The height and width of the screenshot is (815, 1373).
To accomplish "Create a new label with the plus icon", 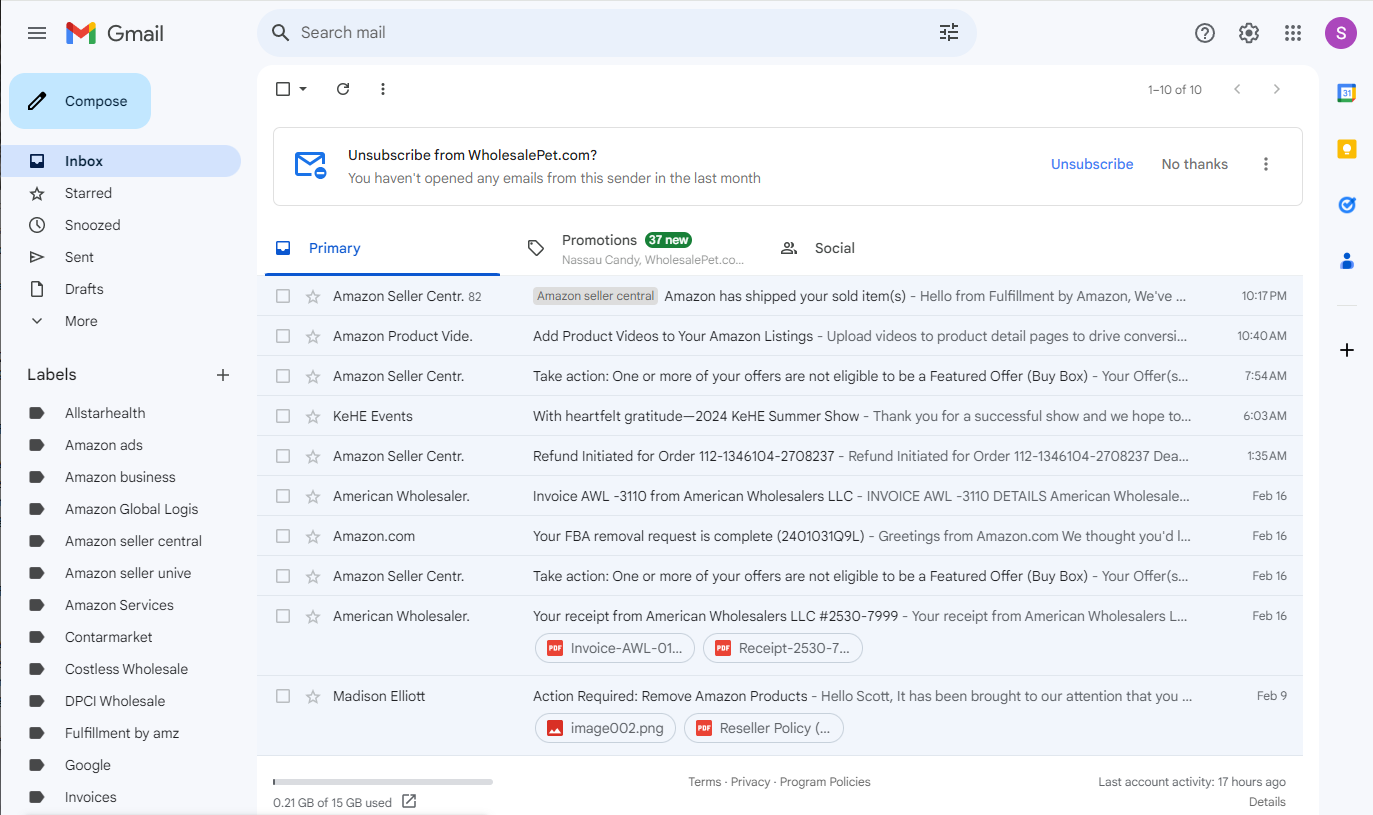I will 223,375.
